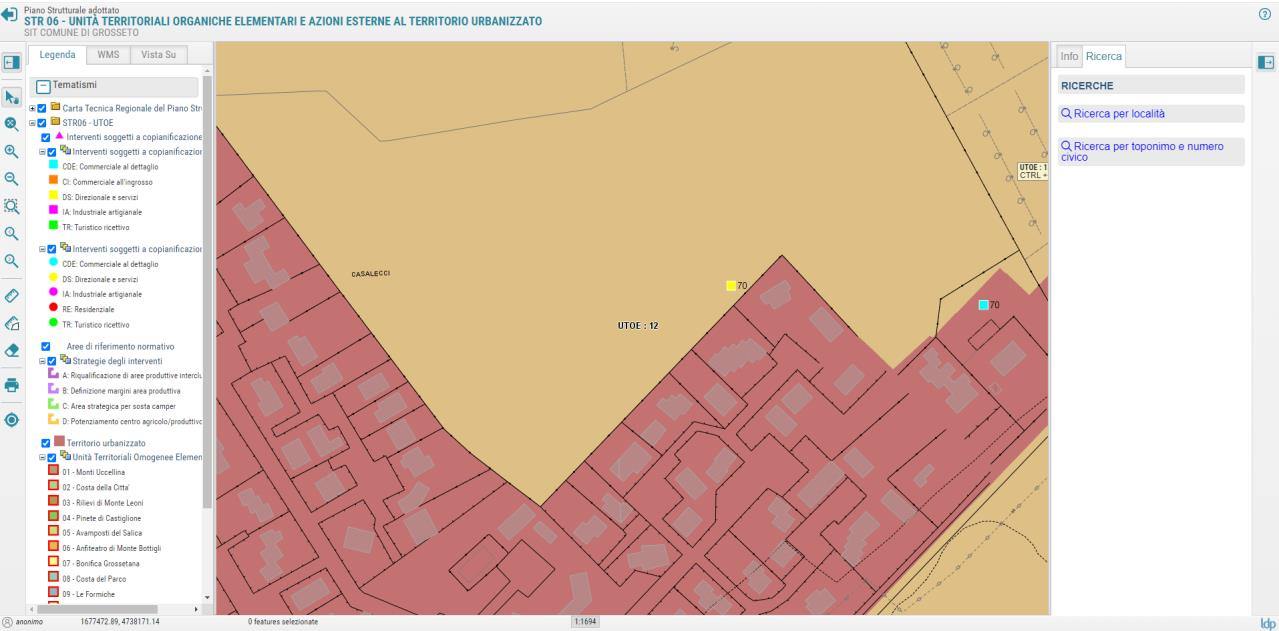Collapse the Strategie degli interventi group
The height and width of the screenshot is (631, 1279).
(x=42, y=361)
